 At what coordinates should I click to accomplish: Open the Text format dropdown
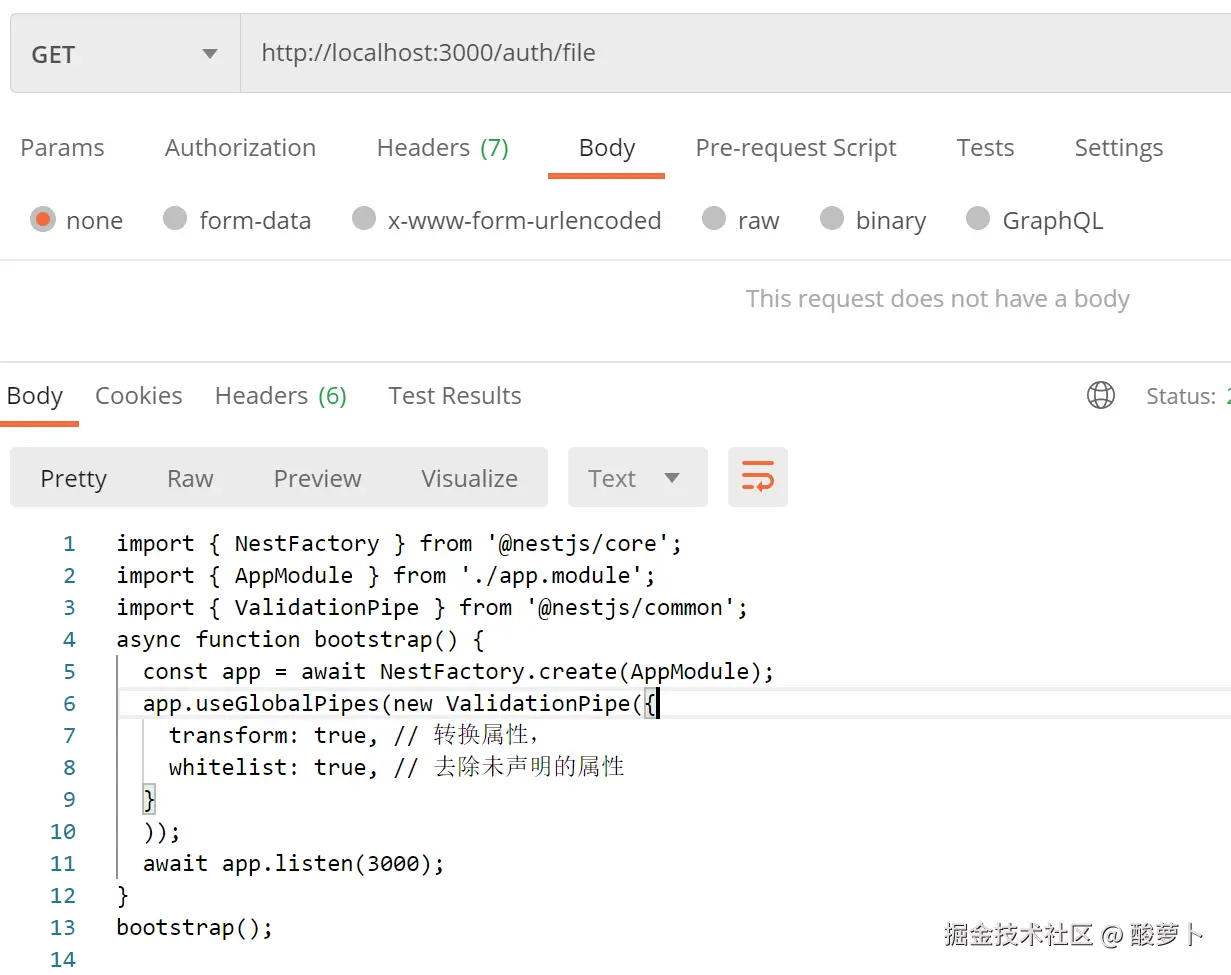coord(637,478)
